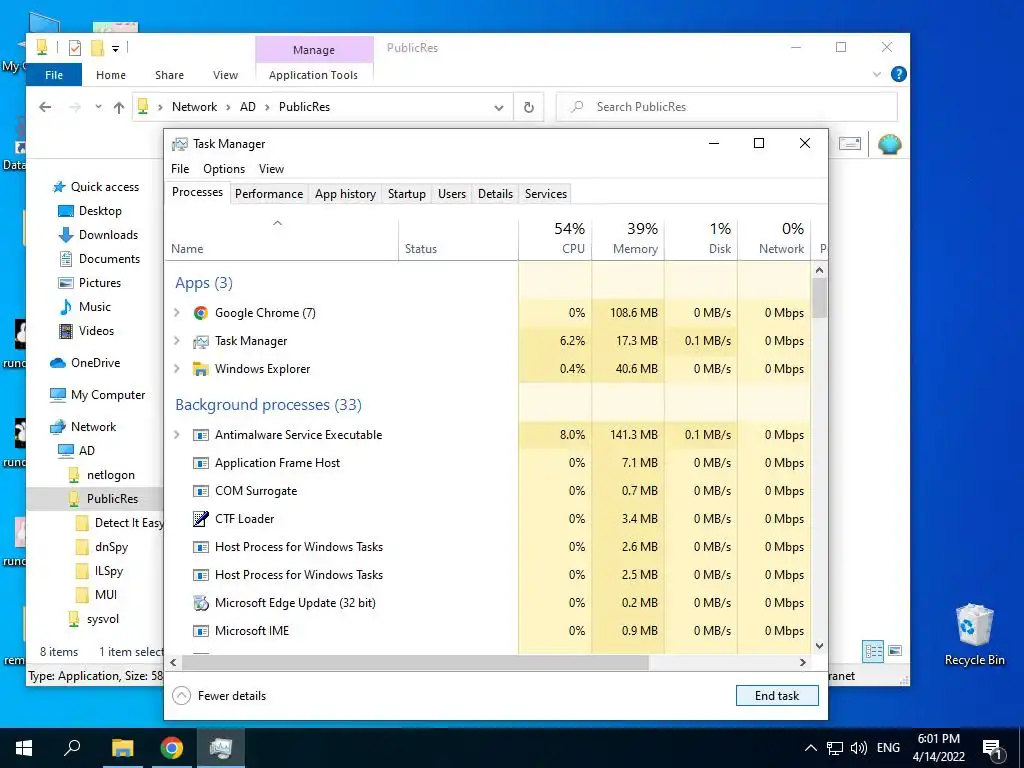Click the Search PublicRes field
Screen dimensions: 1024x768
tap(727, 107)
